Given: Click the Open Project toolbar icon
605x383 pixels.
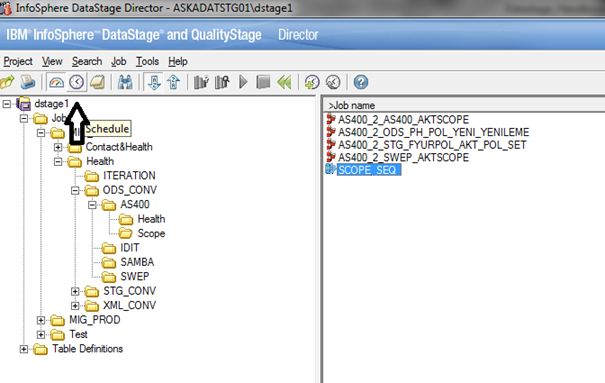Looking at the screenshot, I should pos(7,82).
